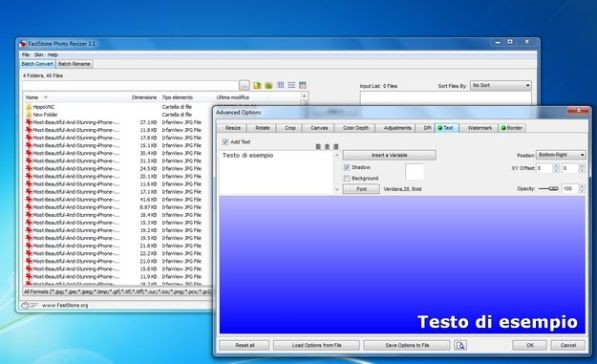Click the Ultima modifica column header
The width and height of the screenshot is (597, 364).
tap(233, 97)
